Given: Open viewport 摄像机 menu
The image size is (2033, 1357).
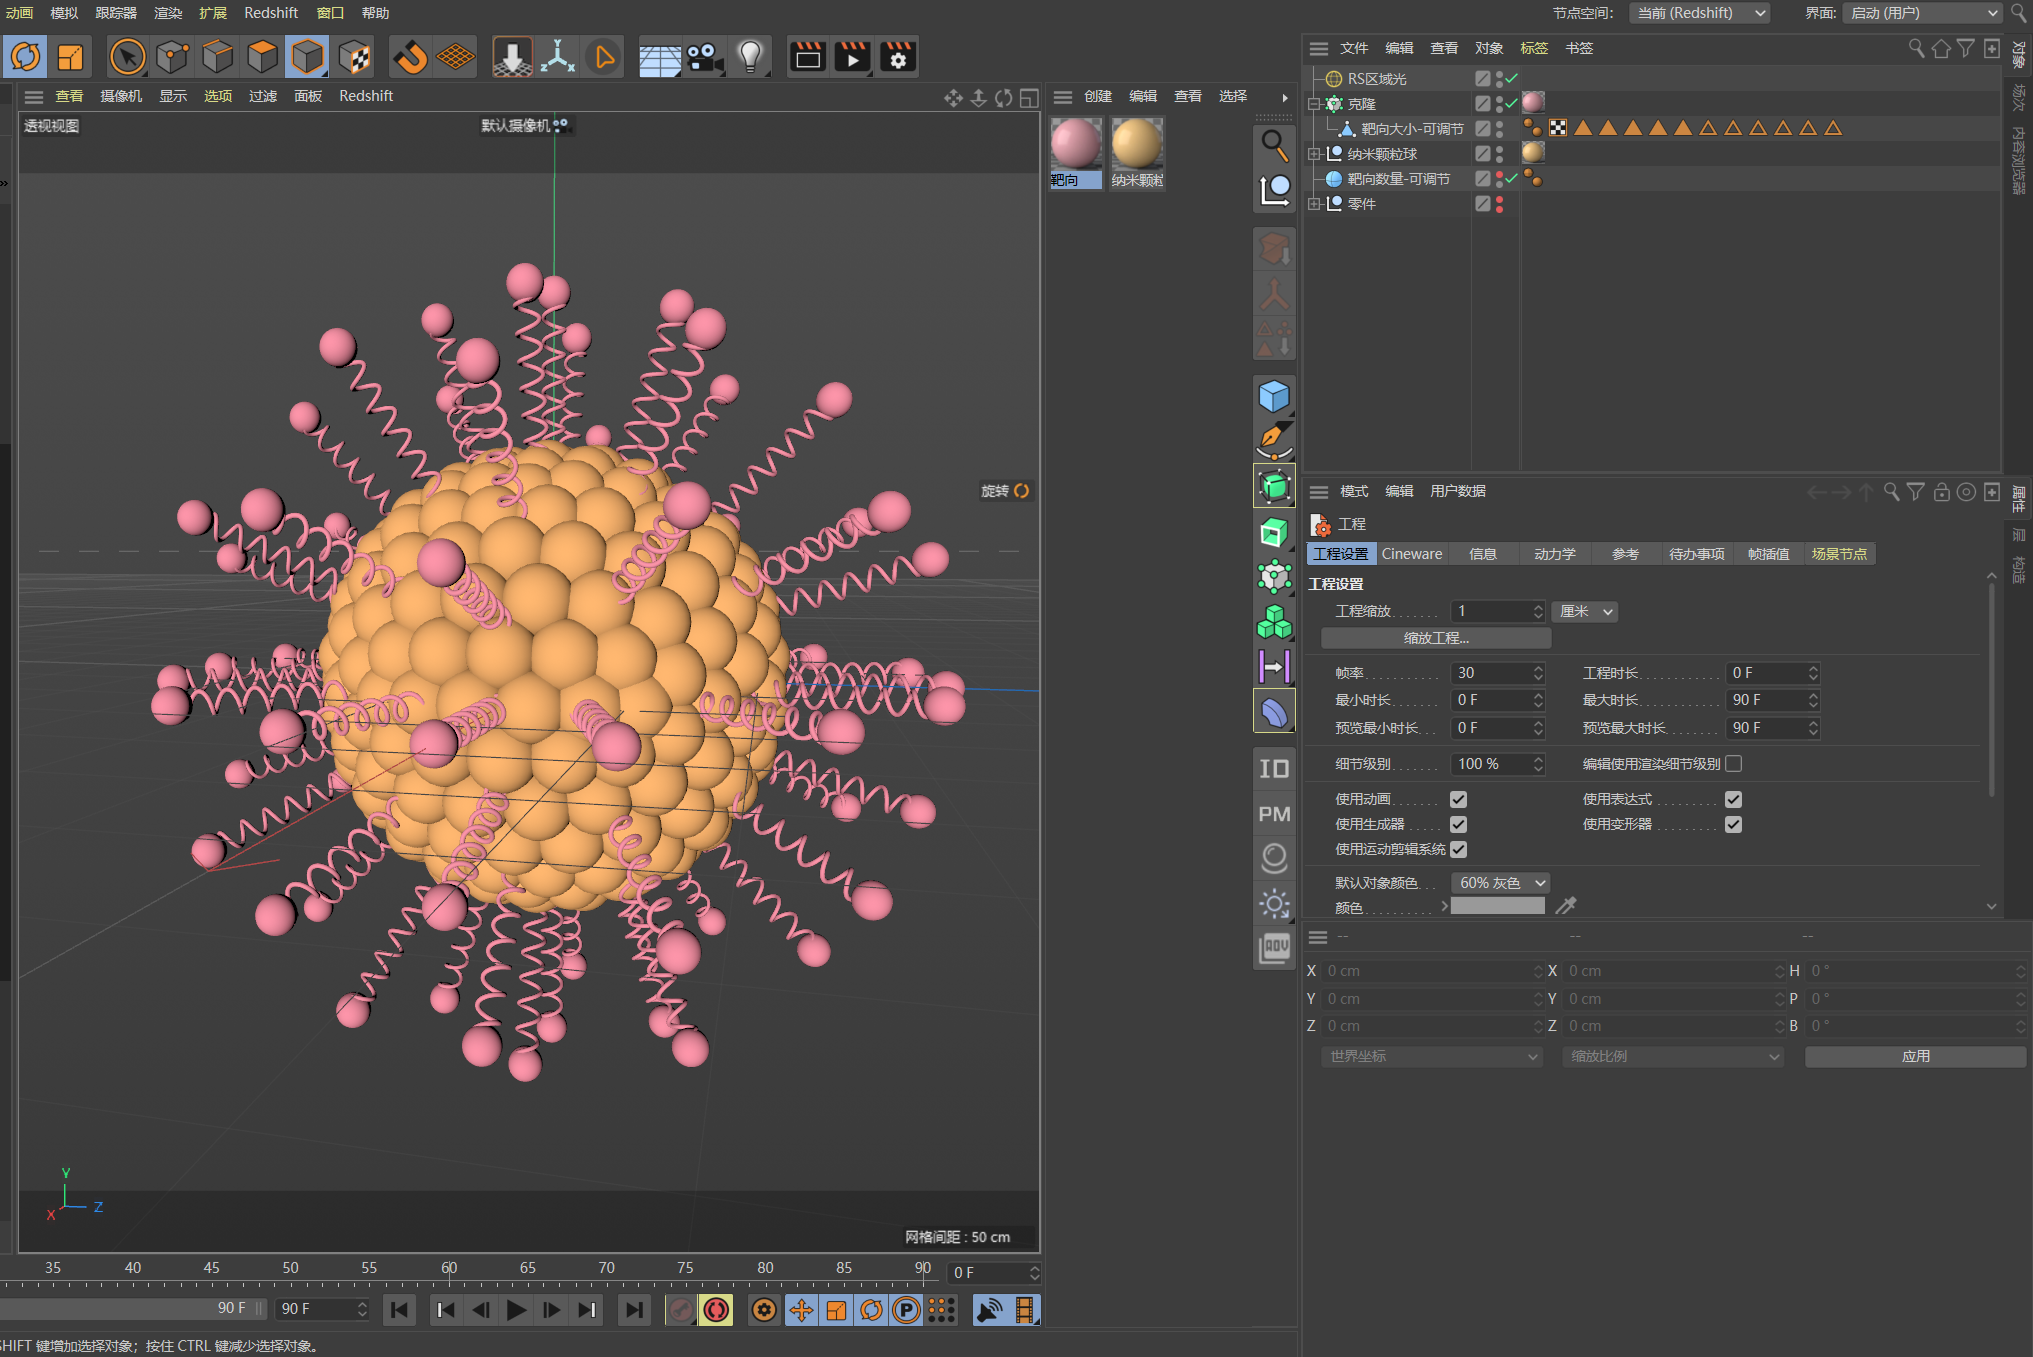Looking at the screenshot, I should click(x=121, y=96).
